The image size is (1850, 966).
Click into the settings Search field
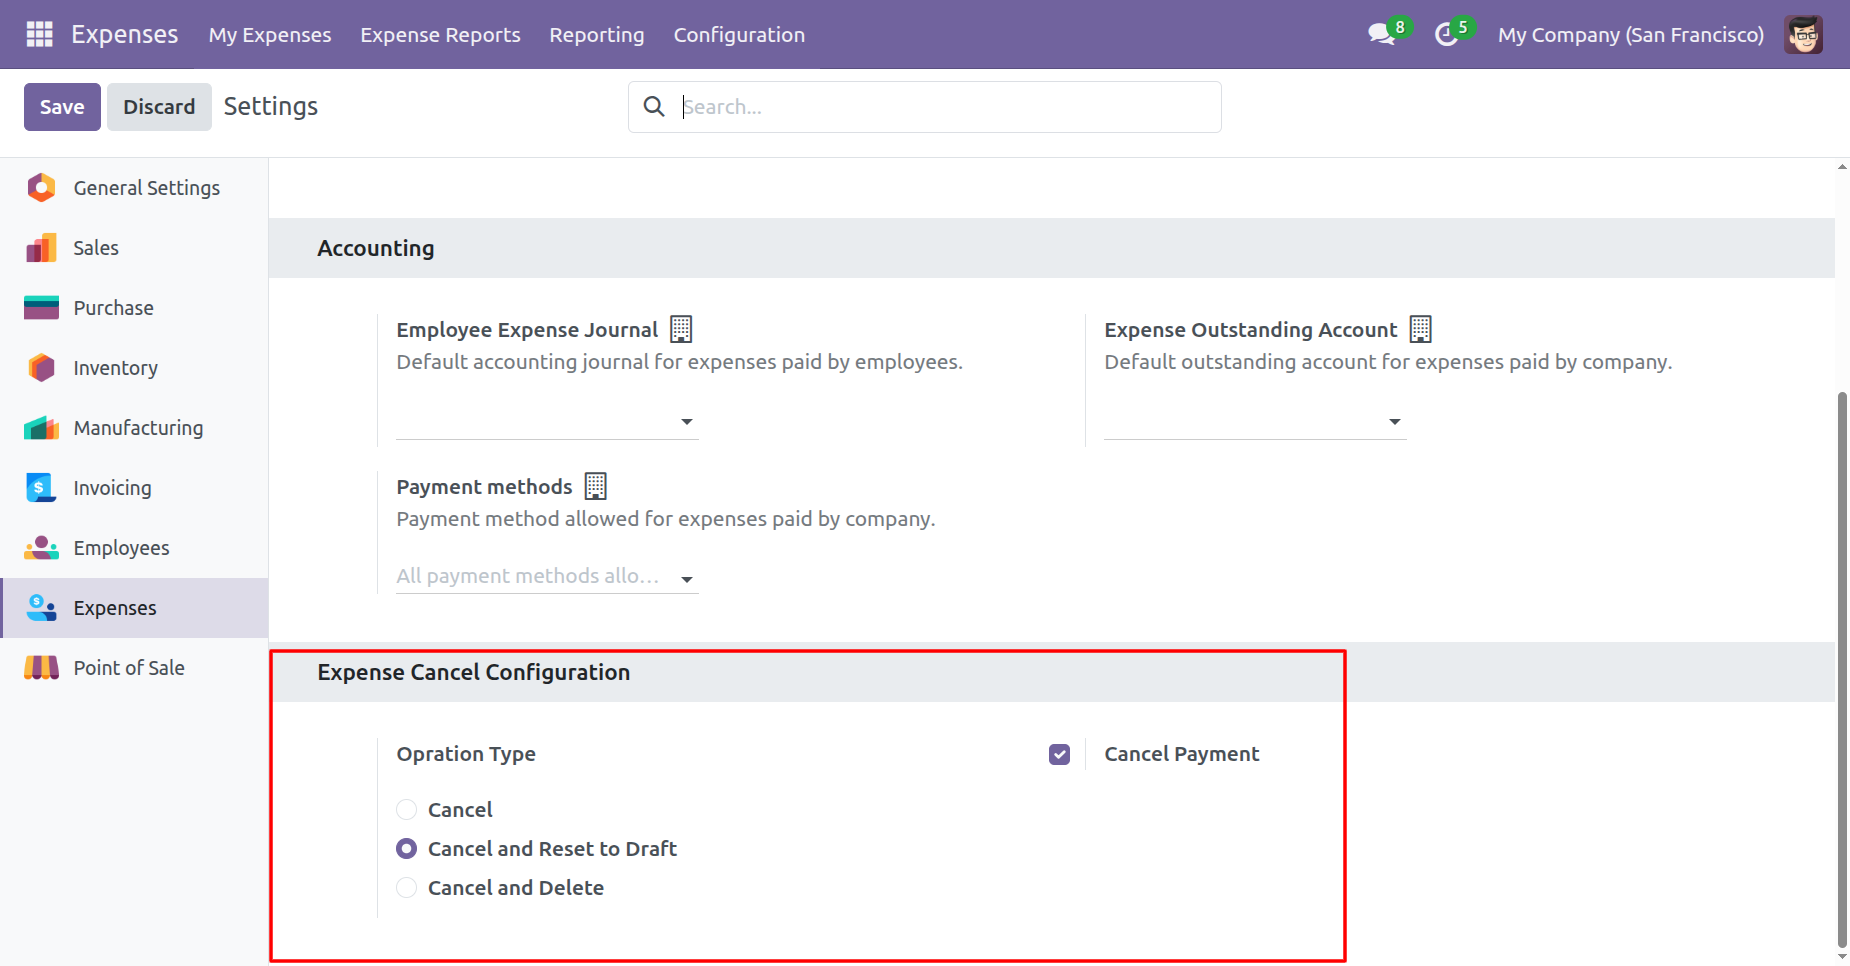point(940,107)
